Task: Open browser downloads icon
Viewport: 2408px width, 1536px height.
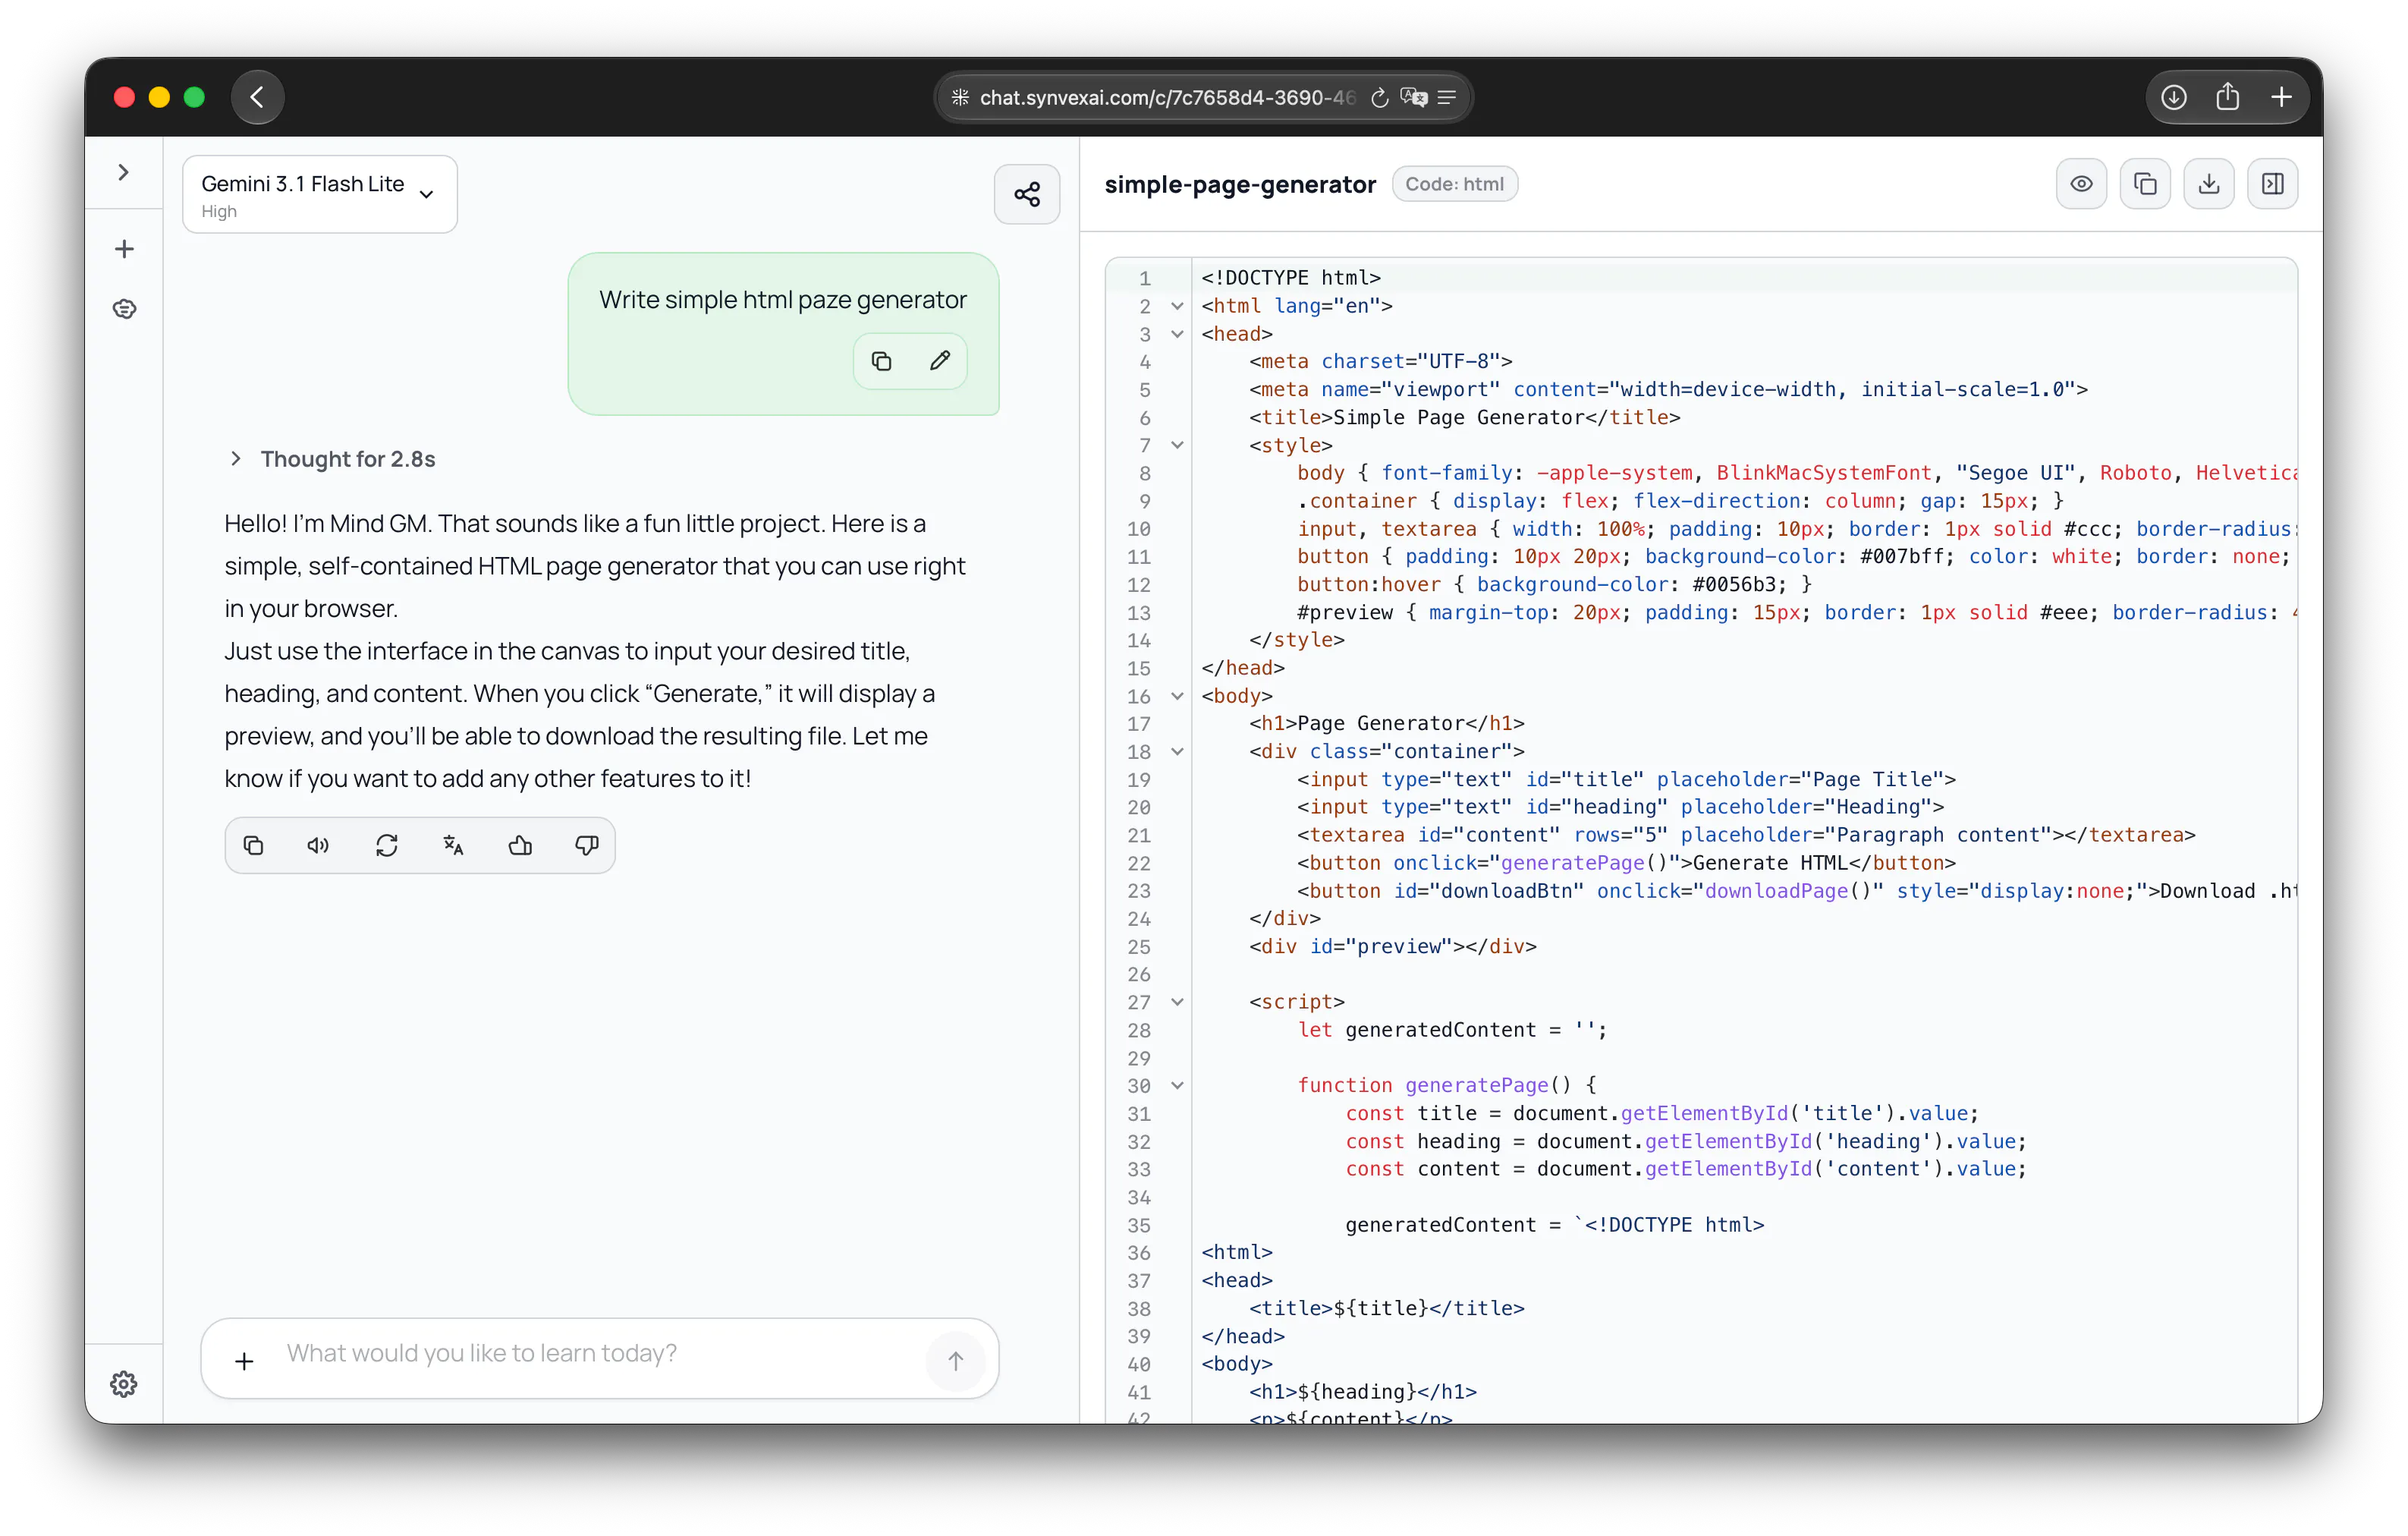Action: click(x=2173, y=97)
